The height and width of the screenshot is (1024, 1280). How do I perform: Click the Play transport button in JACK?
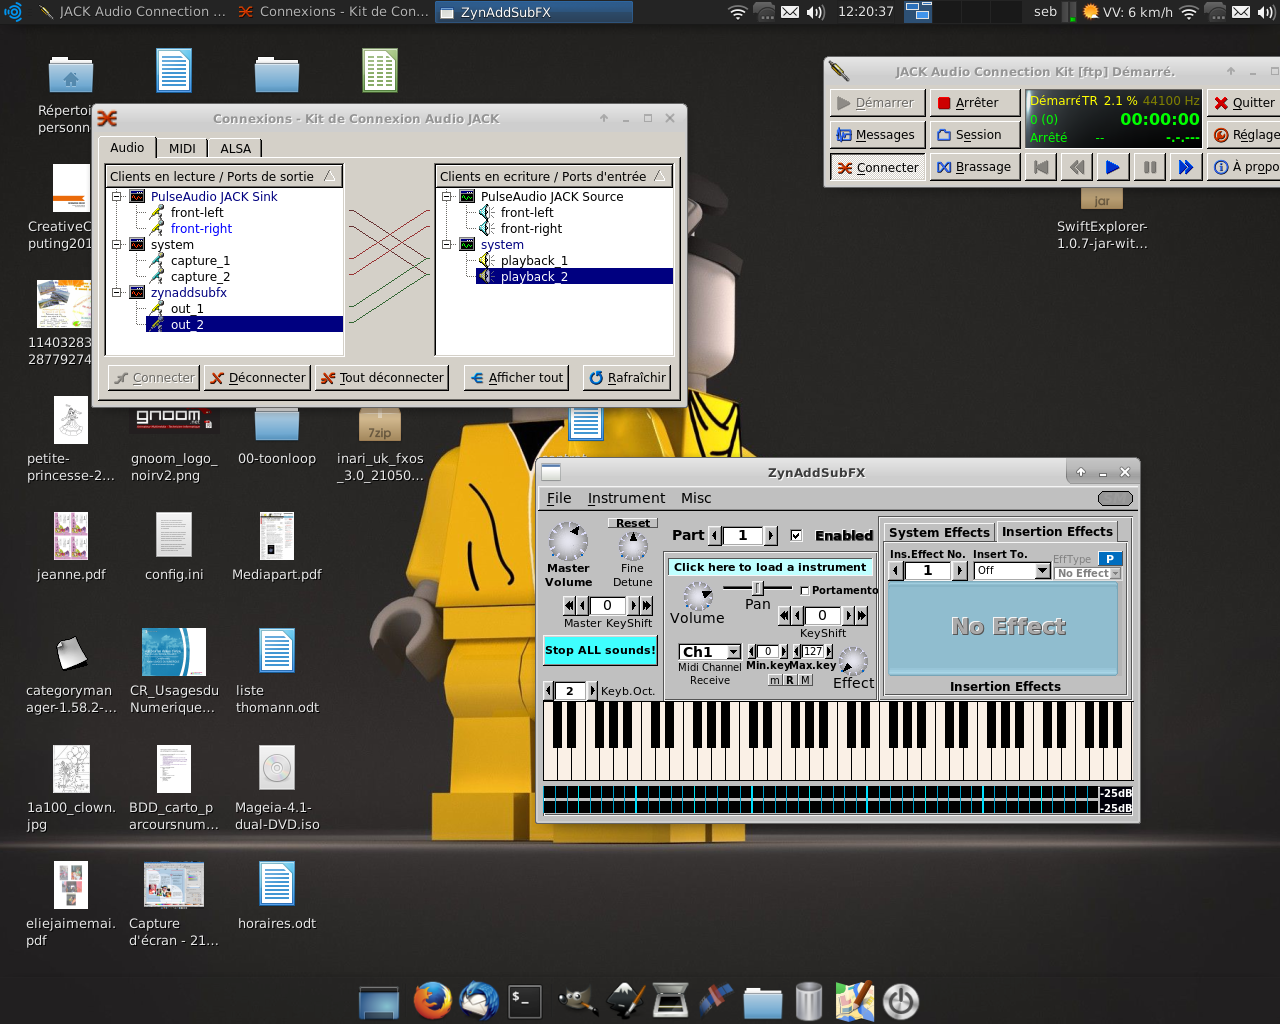[1112, 167]
